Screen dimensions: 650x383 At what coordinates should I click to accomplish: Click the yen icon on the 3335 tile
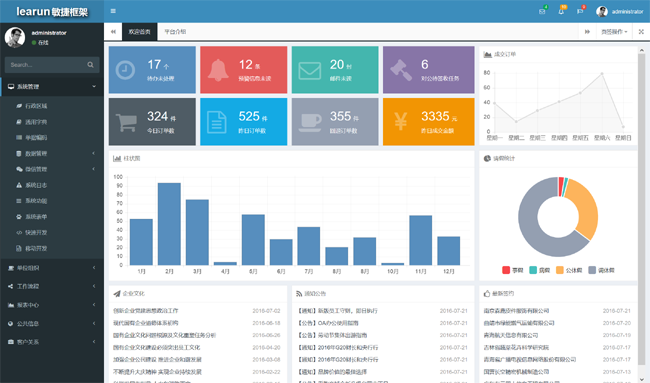(400, 122)
